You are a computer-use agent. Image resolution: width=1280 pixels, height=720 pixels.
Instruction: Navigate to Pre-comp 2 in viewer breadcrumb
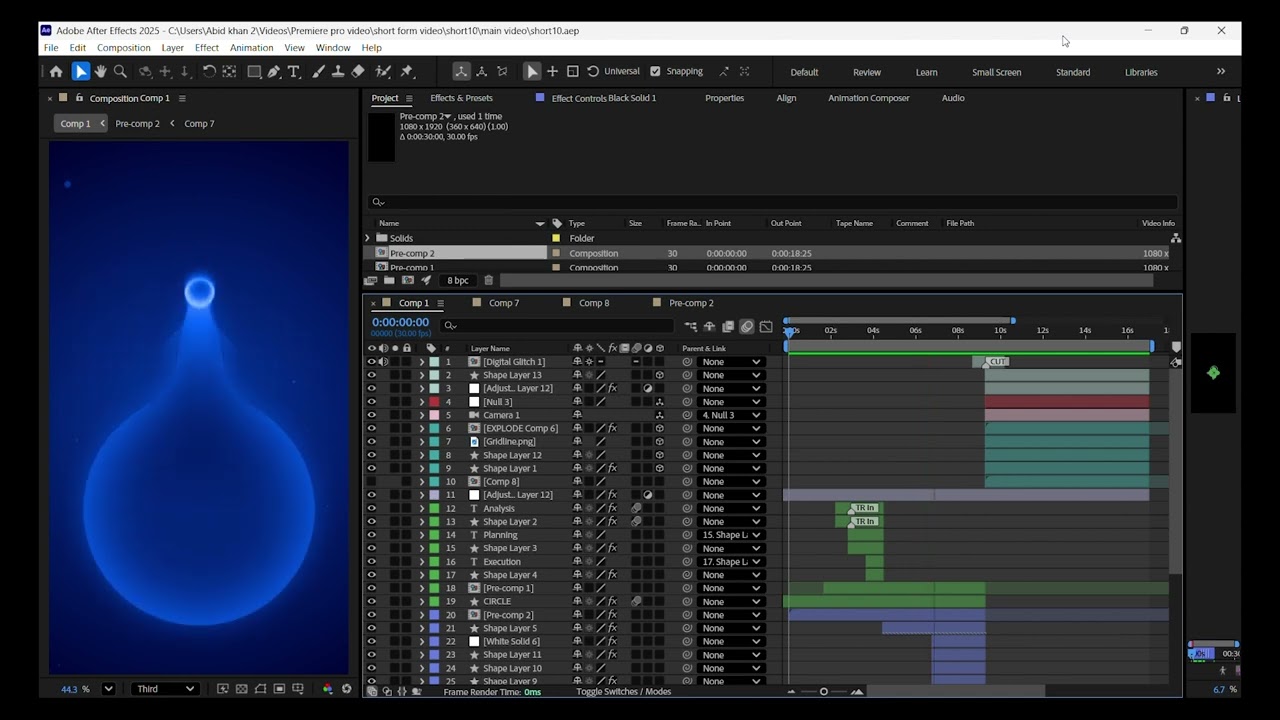pos(137,124)
